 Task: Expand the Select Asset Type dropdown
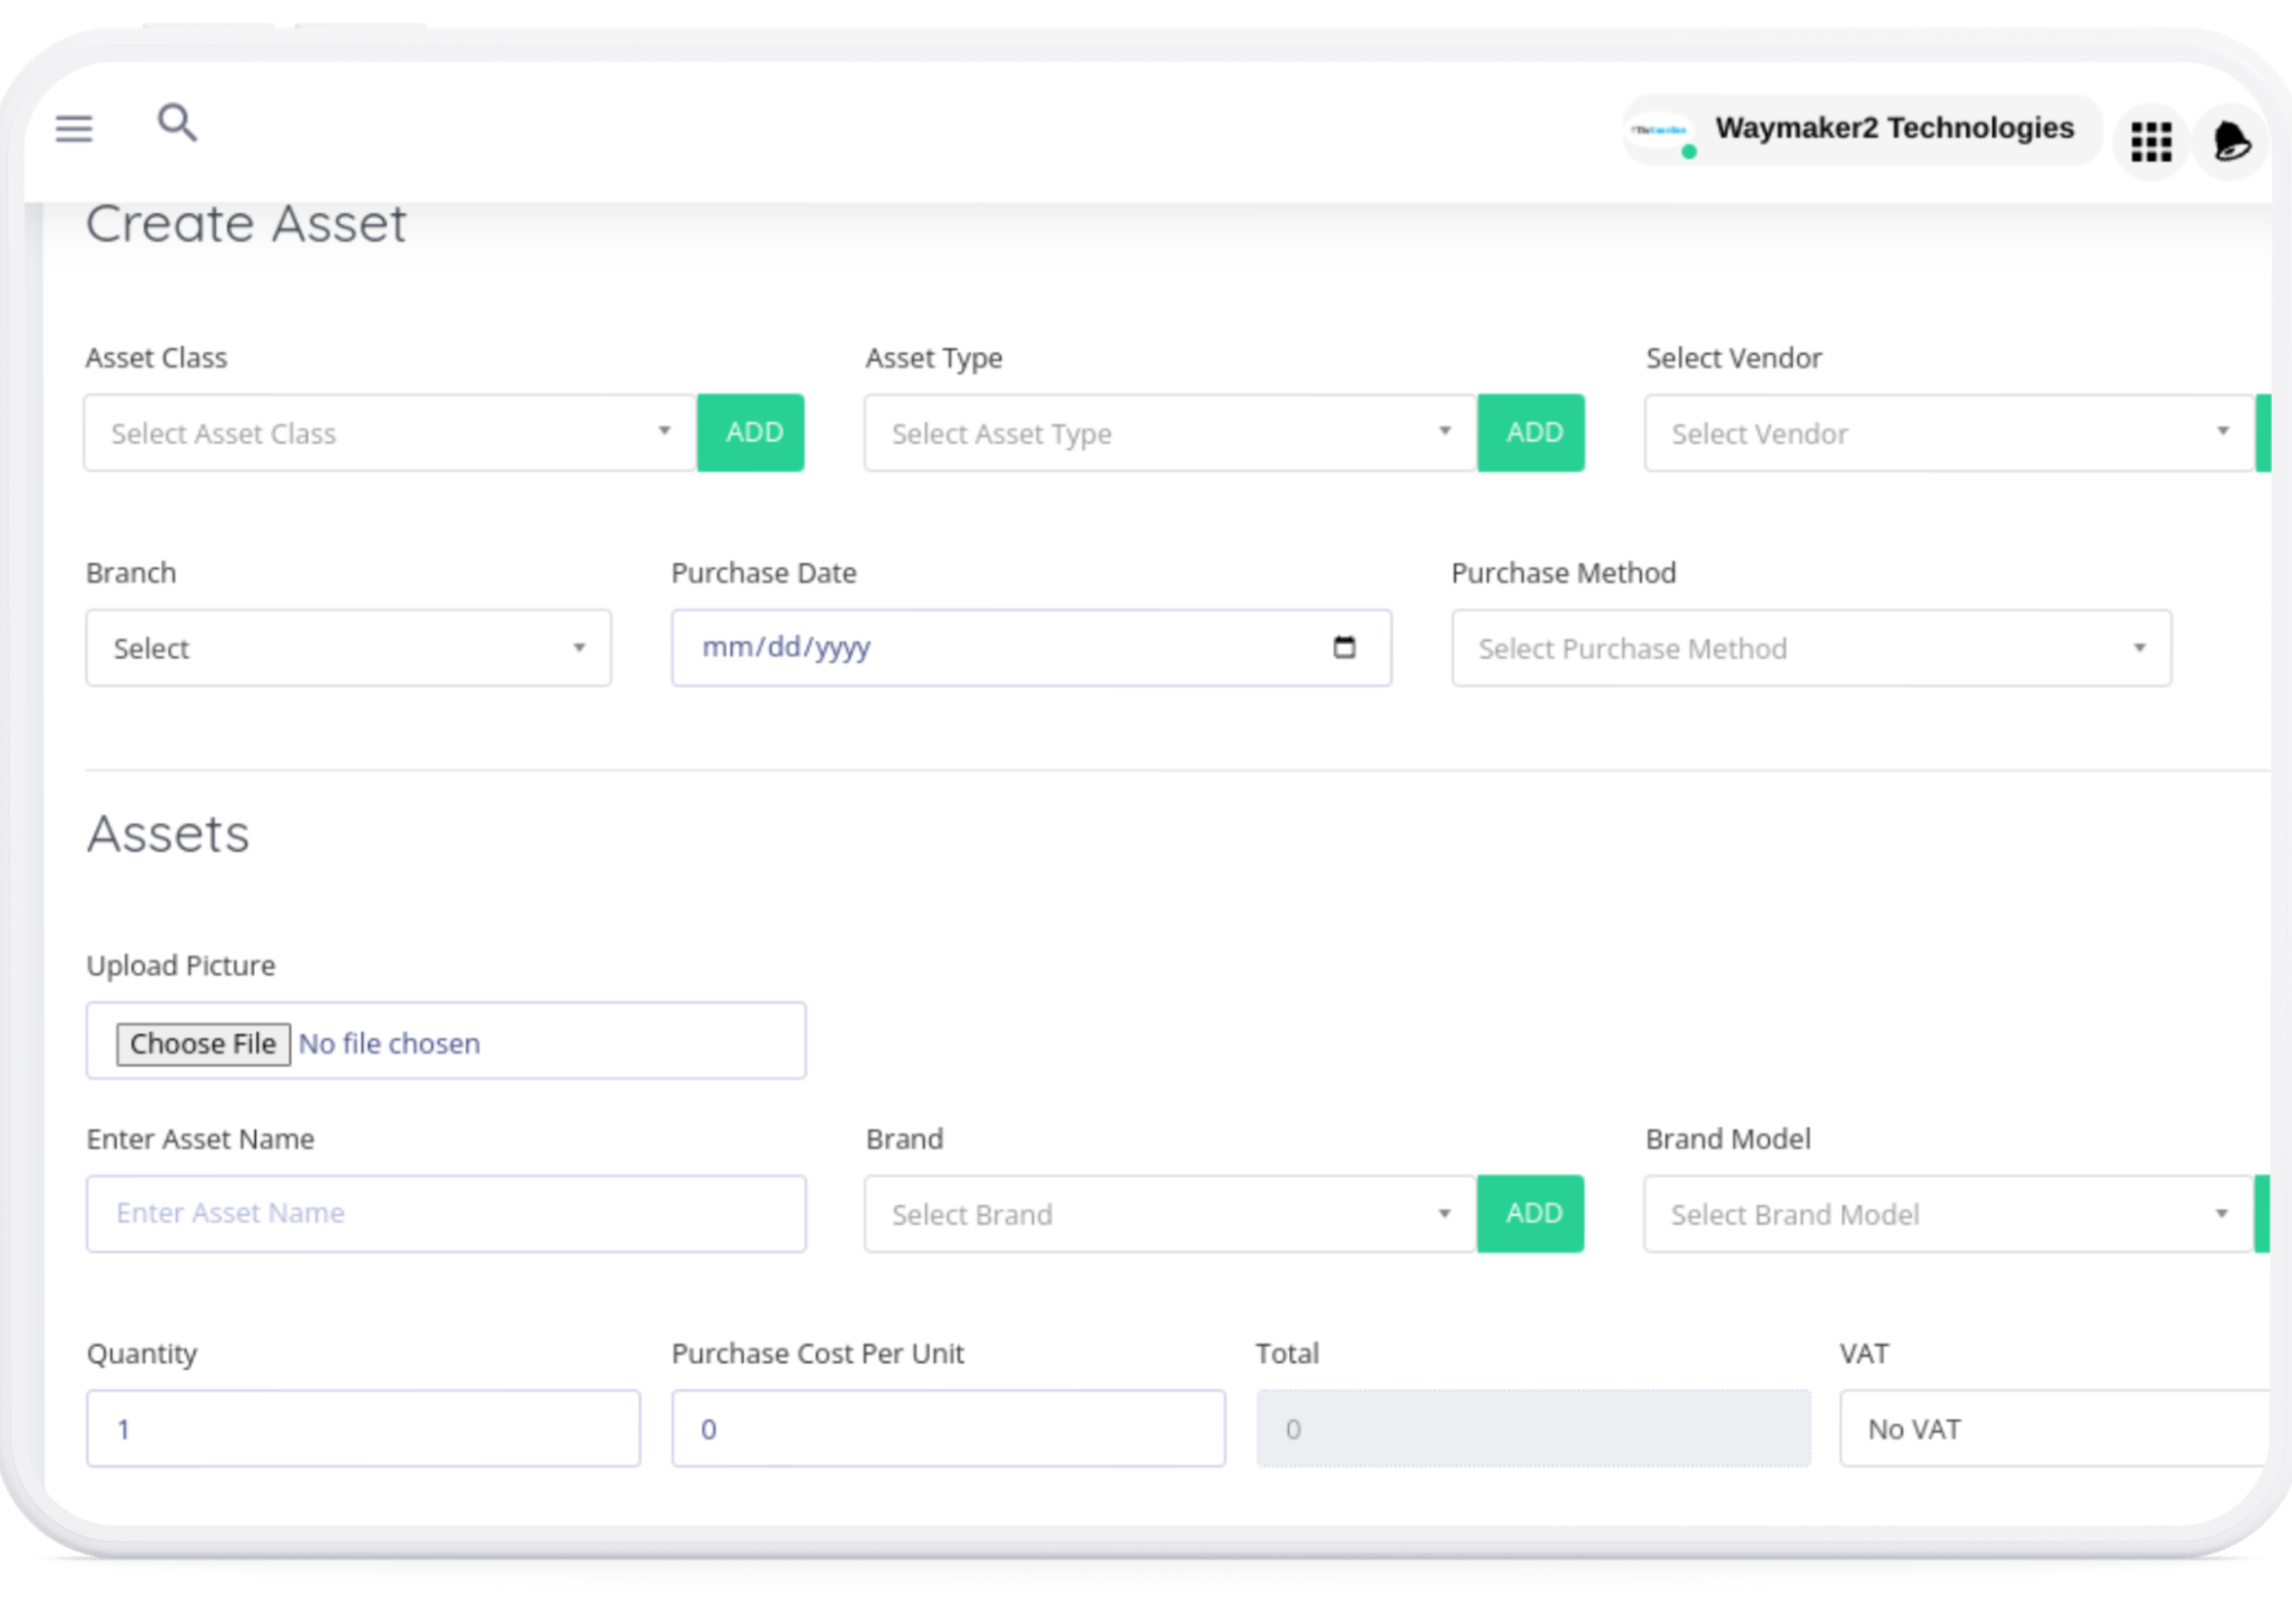(x=1170, y=433)
